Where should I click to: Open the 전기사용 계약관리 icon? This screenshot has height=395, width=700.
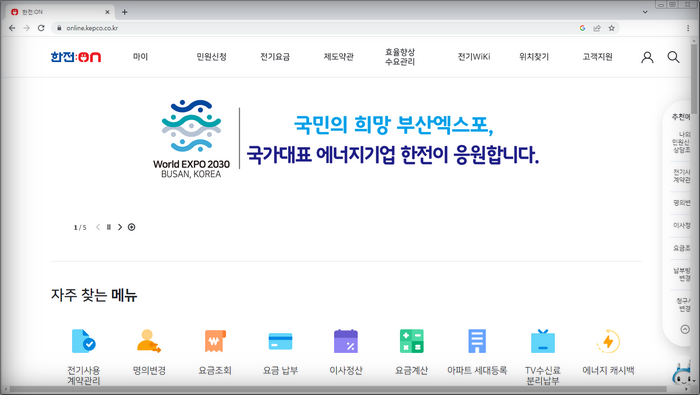coord(83,341)
